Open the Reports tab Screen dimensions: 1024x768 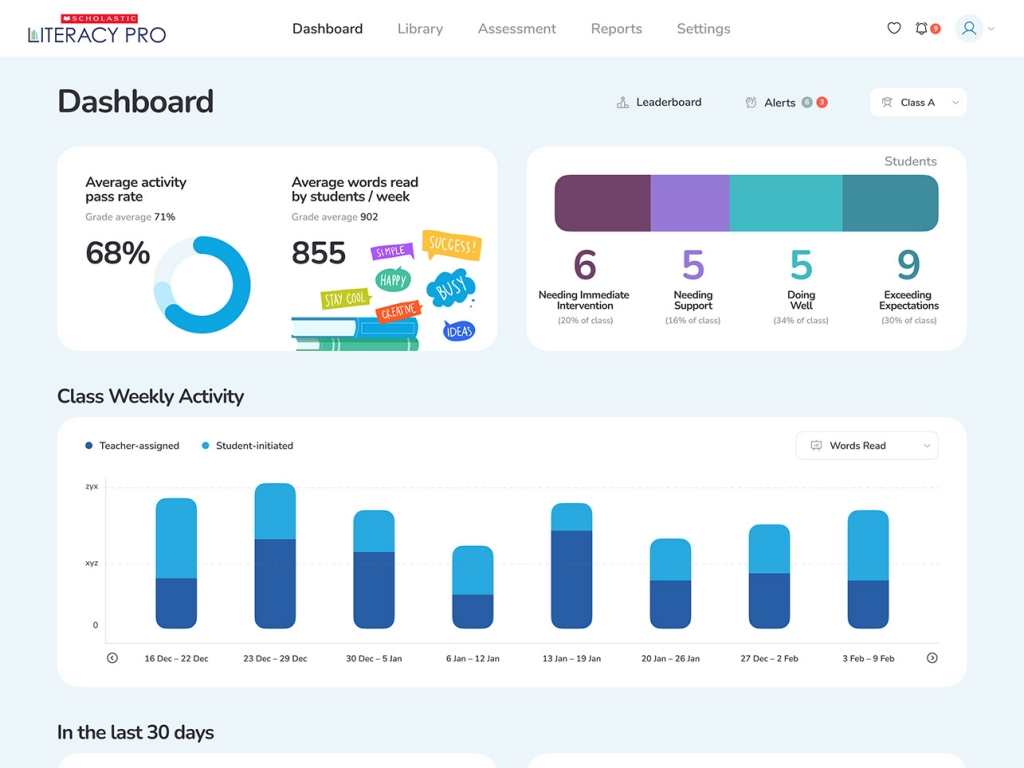616,29
